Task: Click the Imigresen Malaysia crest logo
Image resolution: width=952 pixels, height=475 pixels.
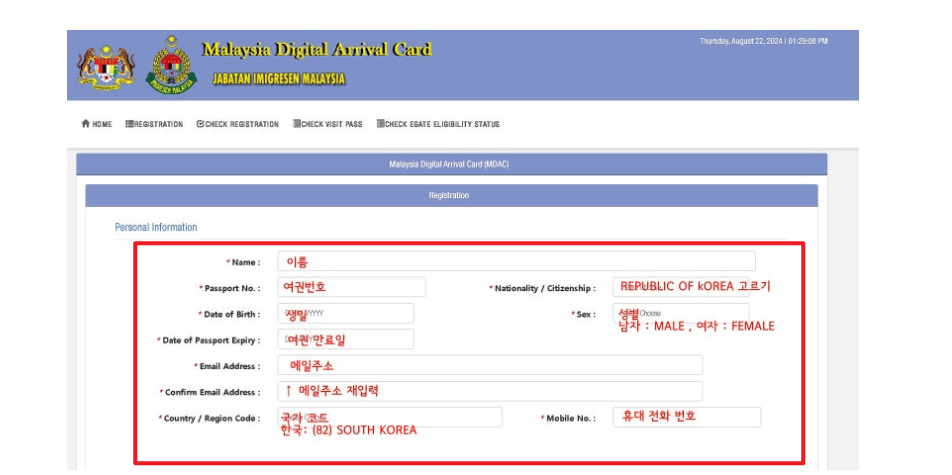Action: [x=172, y=64]
